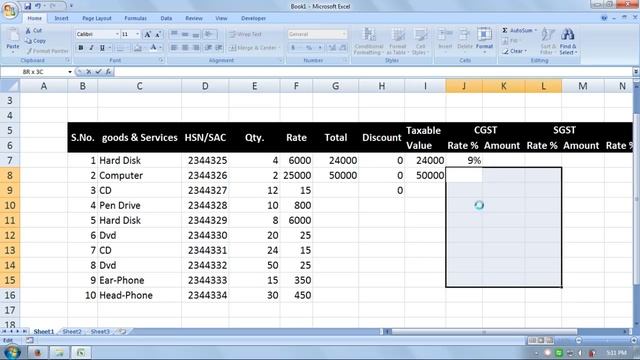
Task: Save workbook from Quick Access Toolbar
Action: [27, 6]
